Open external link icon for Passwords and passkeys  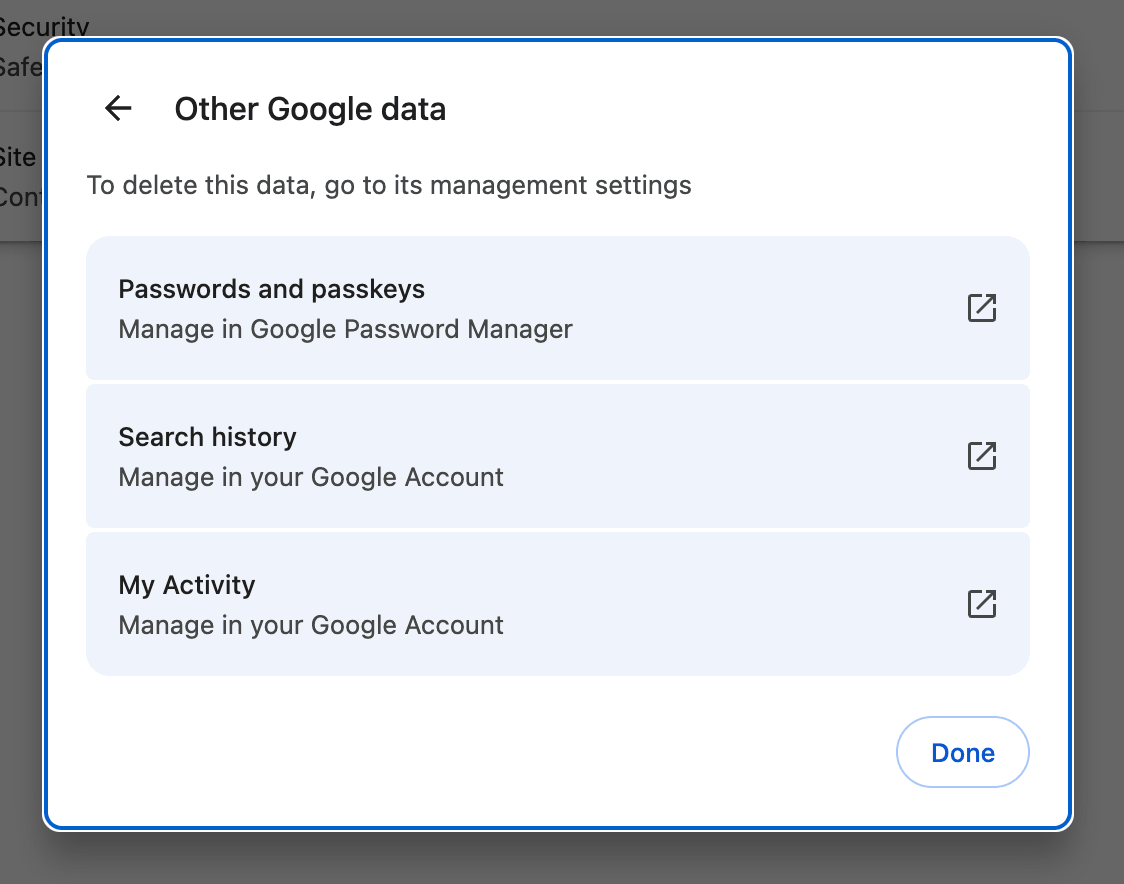981,308
